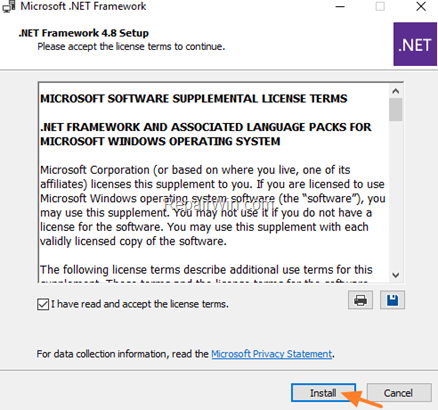Minimize the .NET Framework setup window
This screenshot has width=438, height=410.
click(340, 6)
